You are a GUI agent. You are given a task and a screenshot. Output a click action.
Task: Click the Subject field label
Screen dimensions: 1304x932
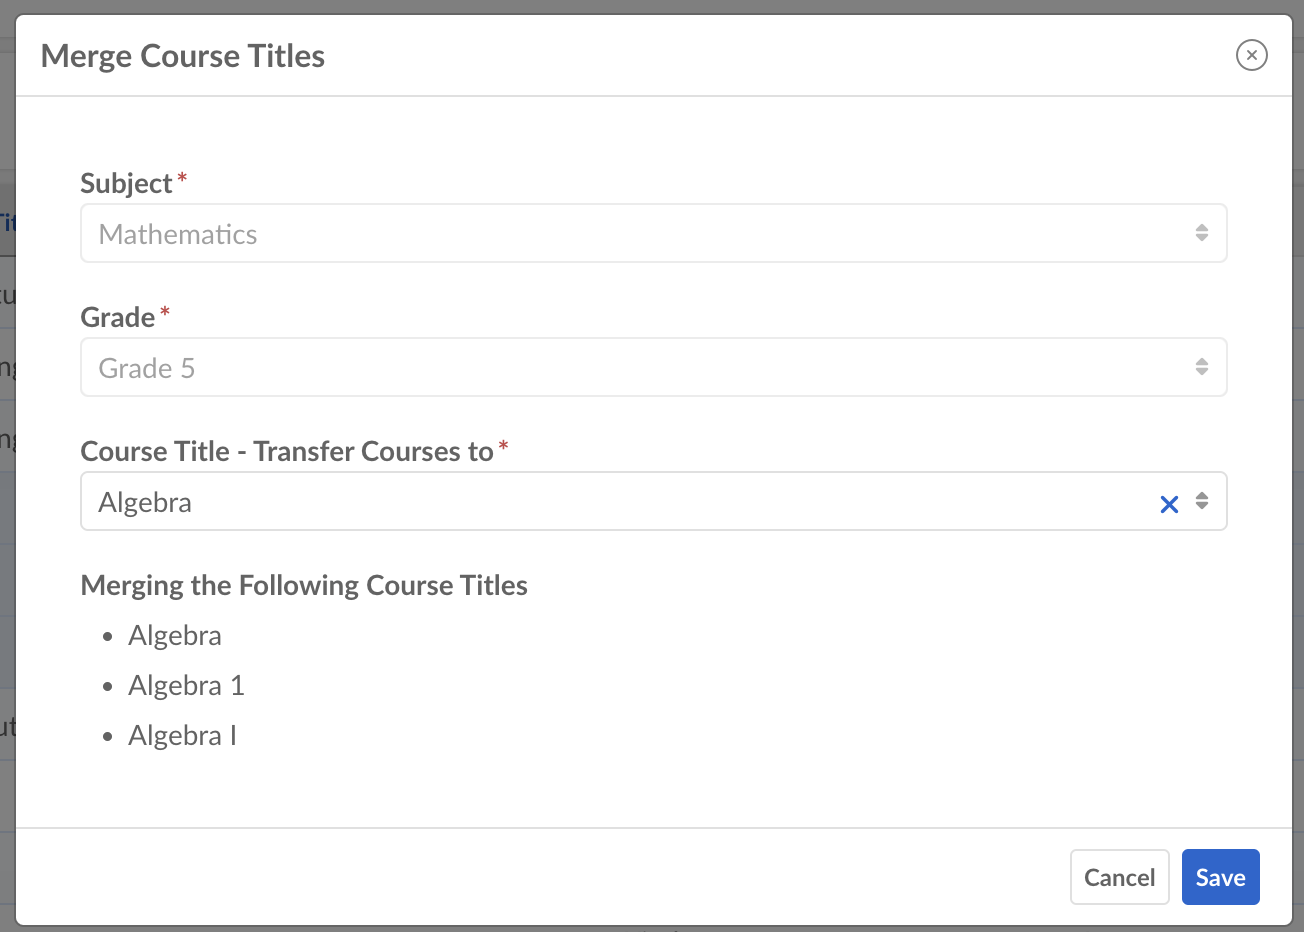point(127,184)
